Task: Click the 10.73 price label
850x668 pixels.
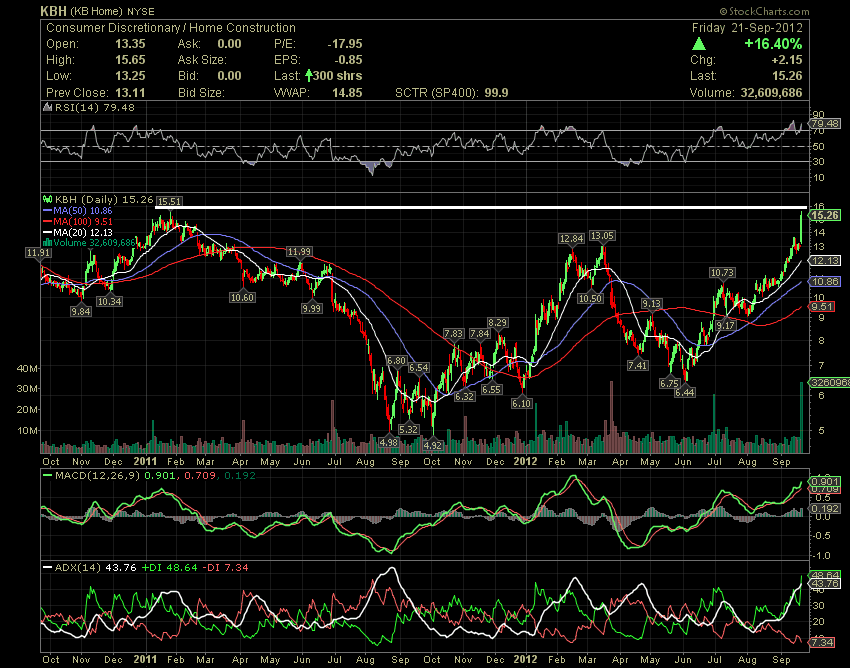Action: [x=722, y=273]
